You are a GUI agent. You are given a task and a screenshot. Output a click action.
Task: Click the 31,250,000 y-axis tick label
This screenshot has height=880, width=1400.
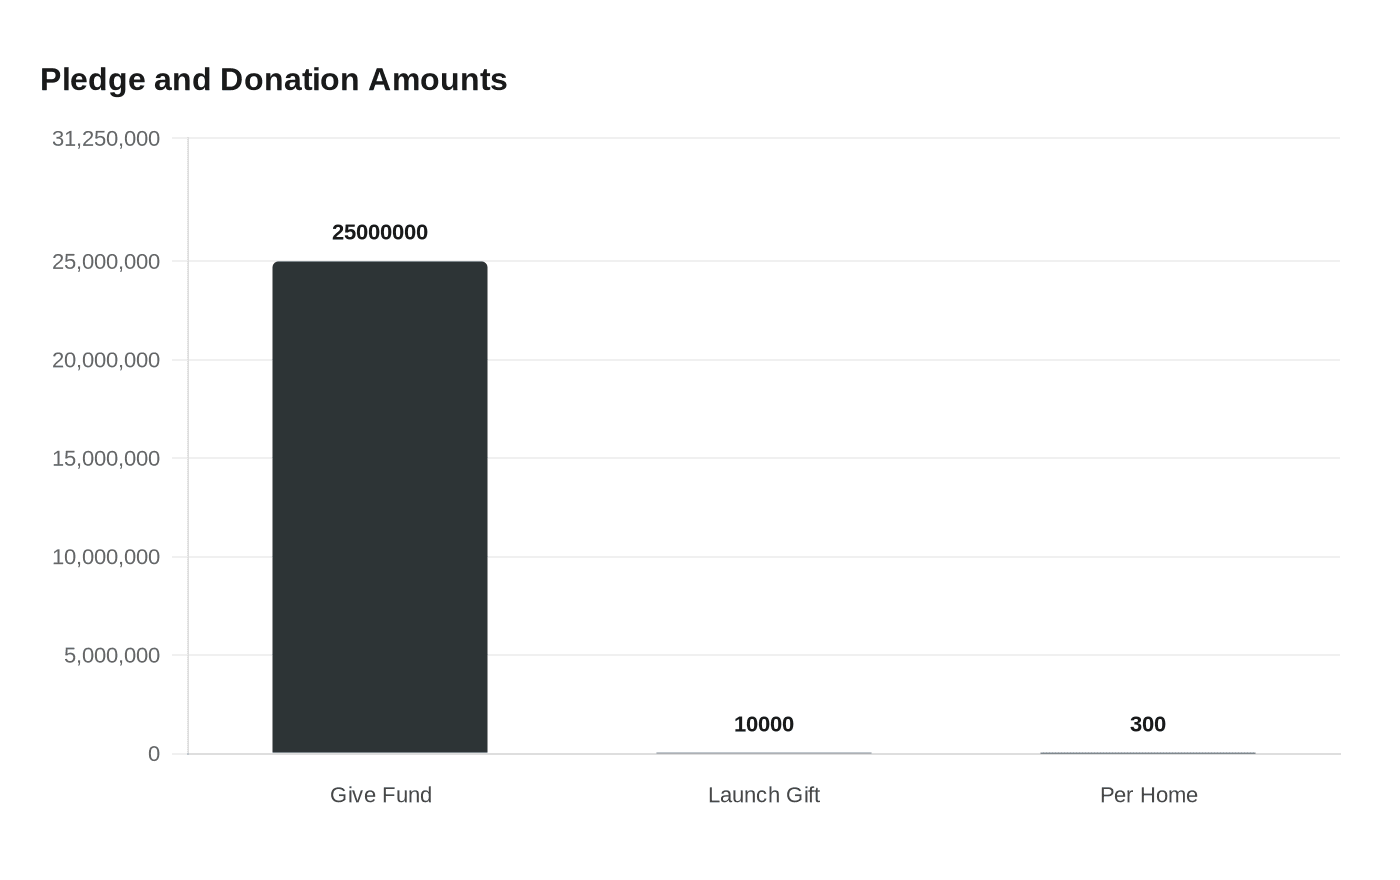(106, 139)
